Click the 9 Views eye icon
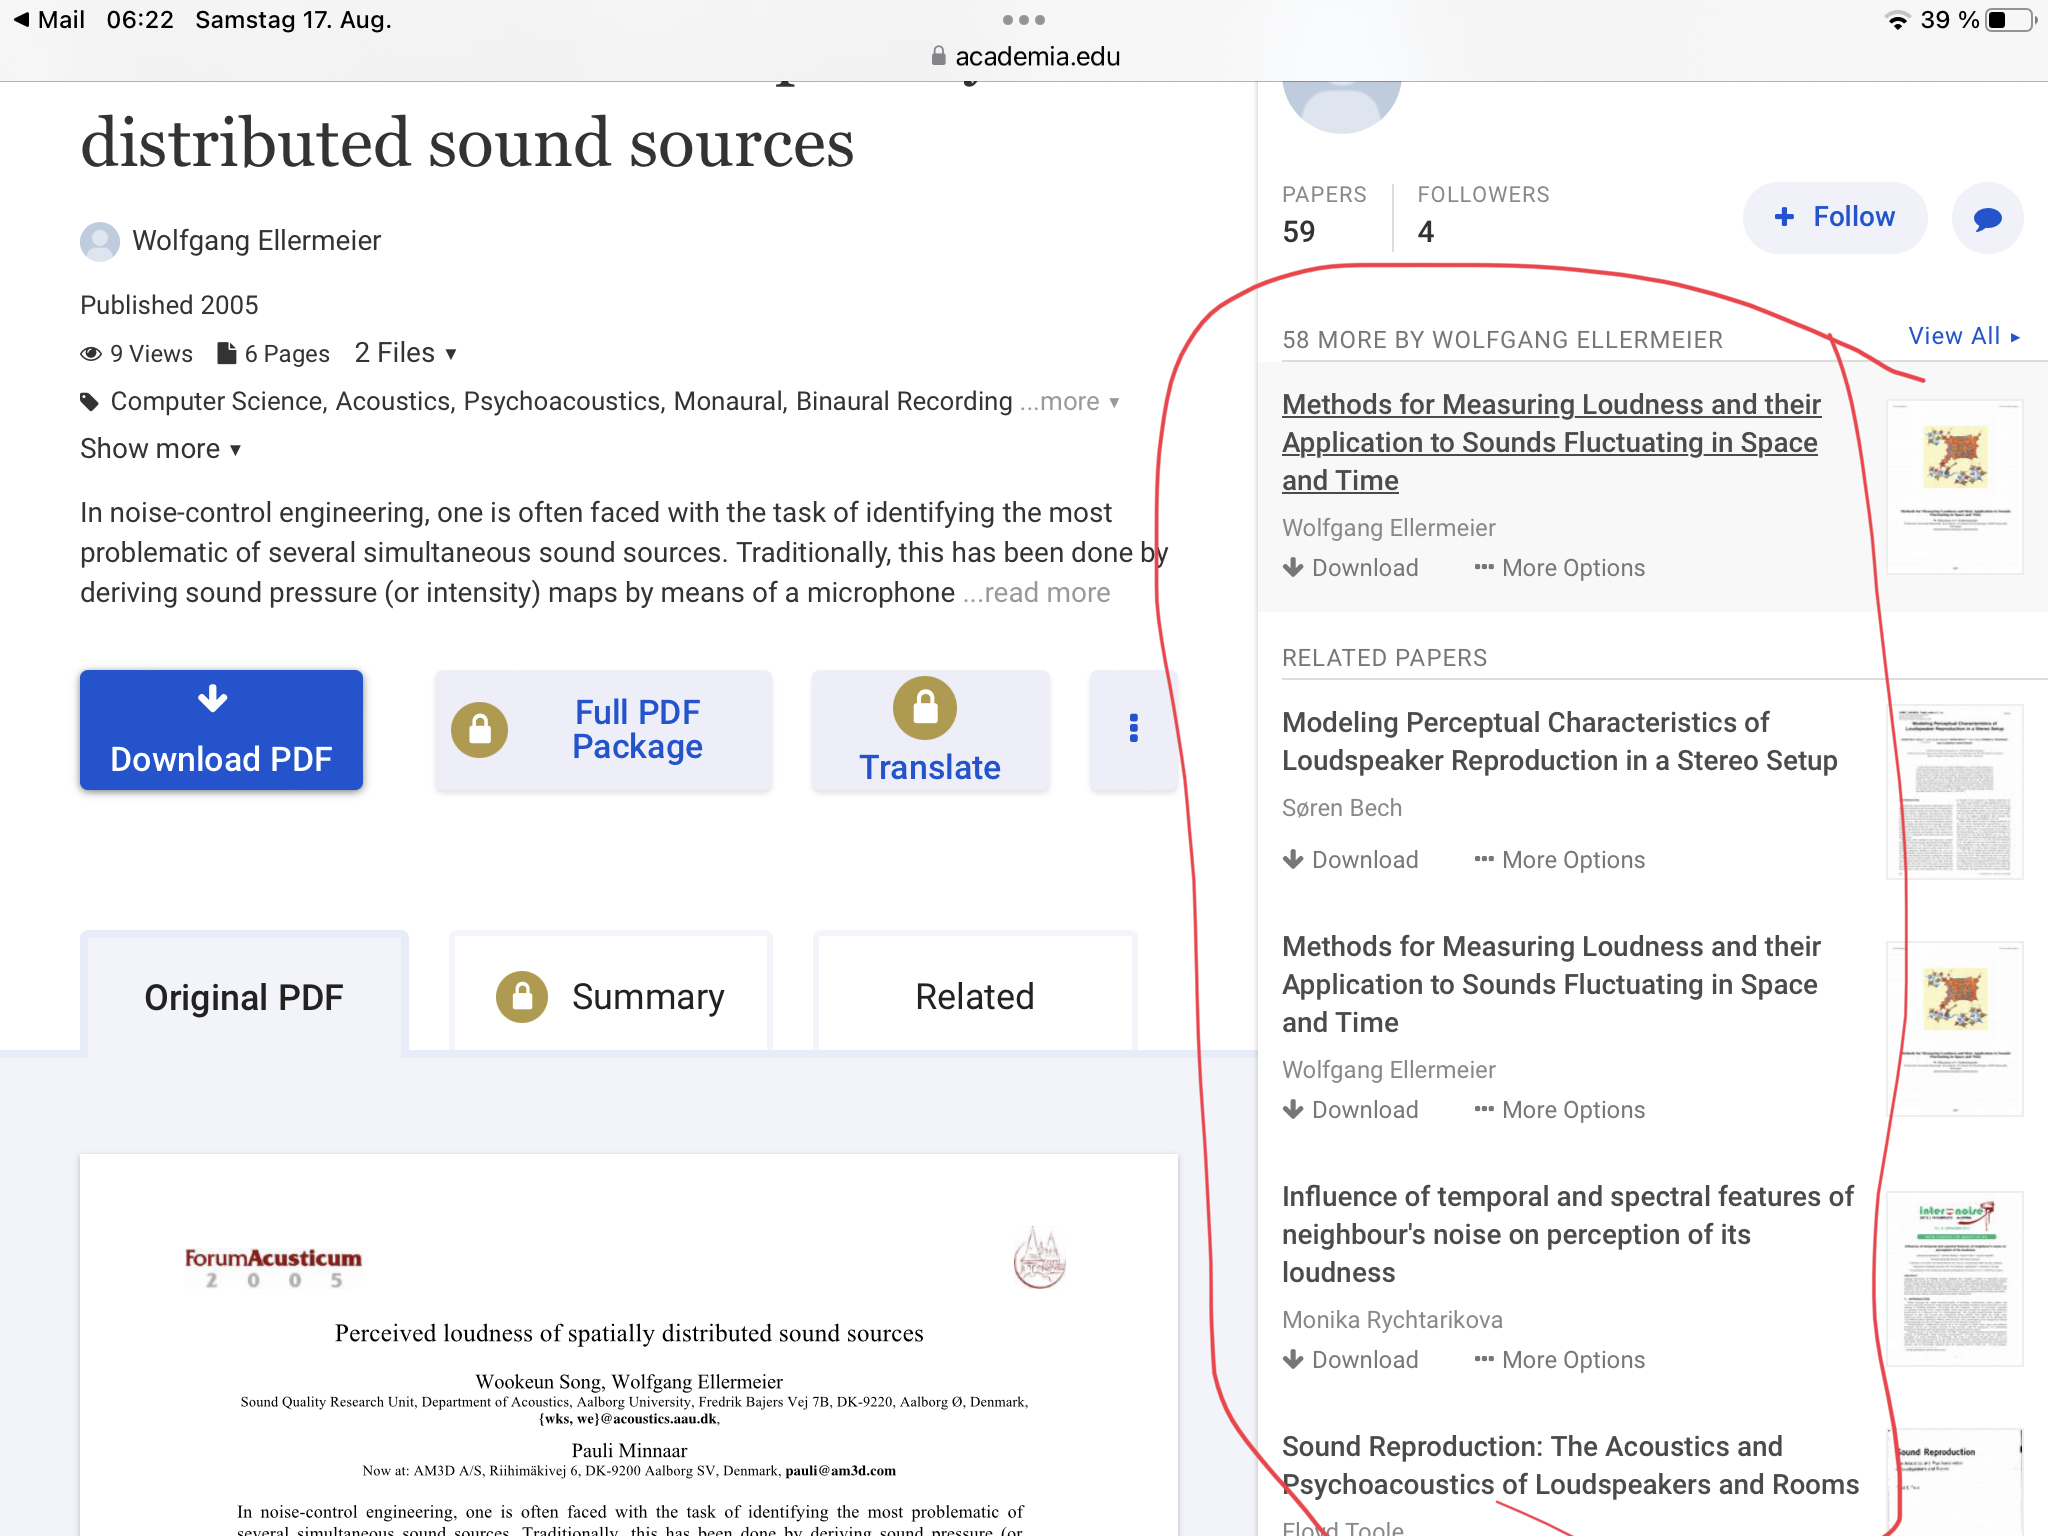The image size is (2048, 1536). (x=91, y=354)
